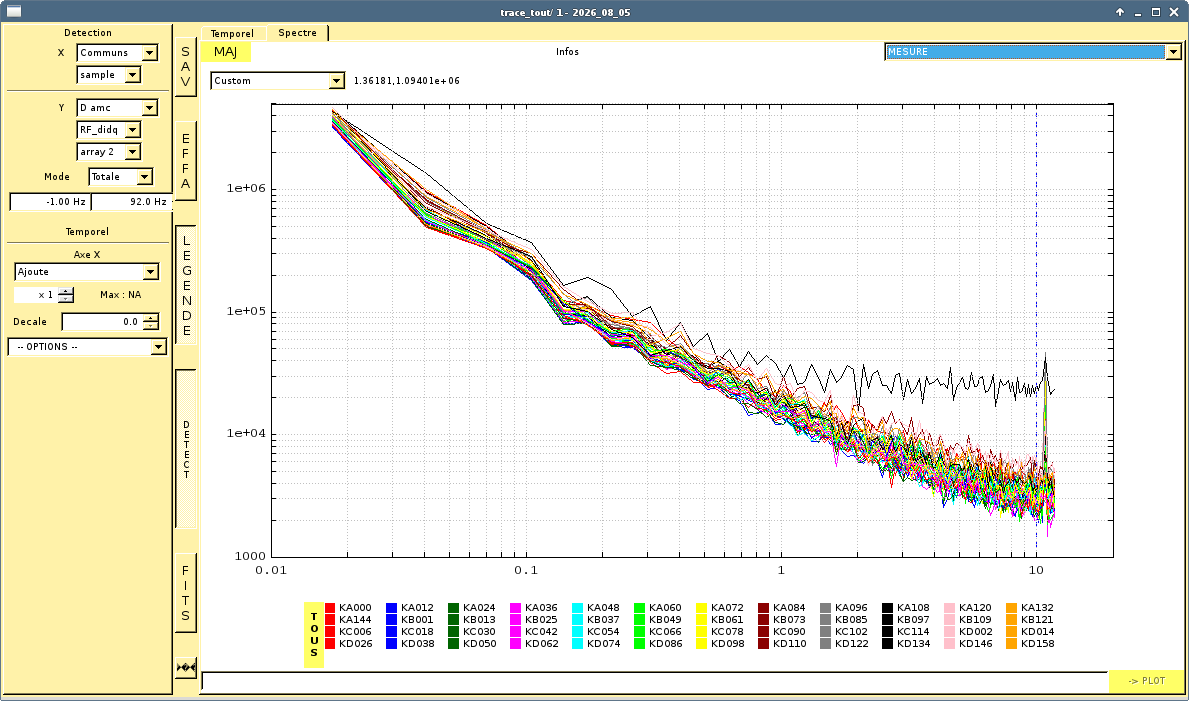Toggle the KA000 red legend swatch

[330, 608]
